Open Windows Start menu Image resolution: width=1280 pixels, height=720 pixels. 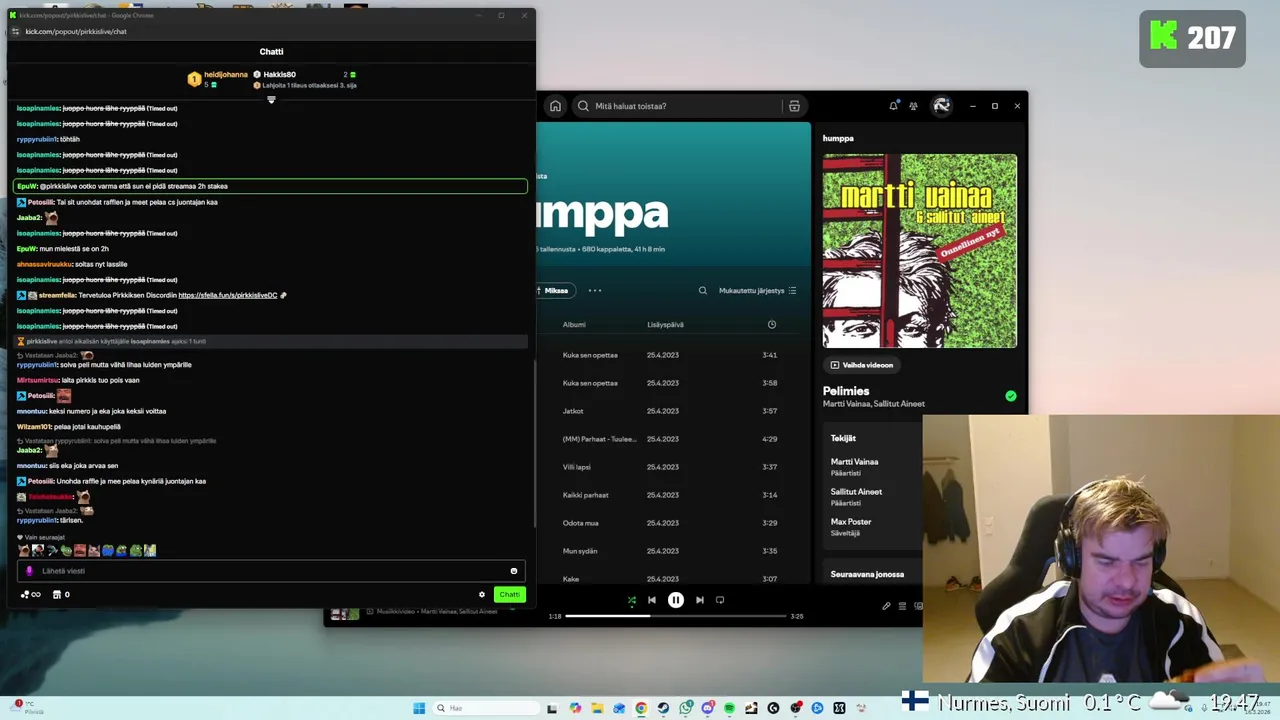click(x=419, y=708)
